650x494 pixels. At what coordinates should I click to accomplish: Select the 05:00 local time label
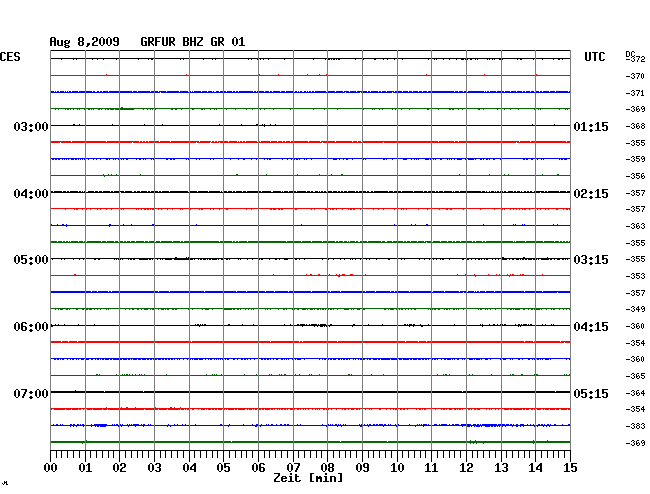click(31, 260)
